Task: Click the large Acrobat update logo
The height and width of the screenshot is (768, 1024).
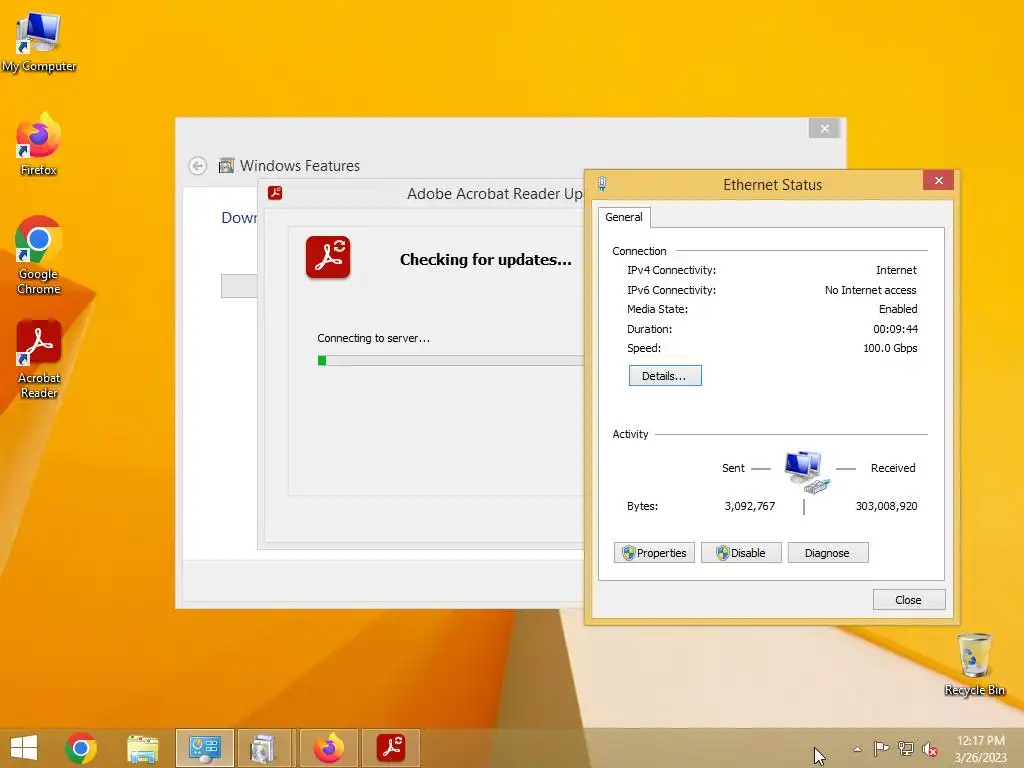Action: pos(328,257)
